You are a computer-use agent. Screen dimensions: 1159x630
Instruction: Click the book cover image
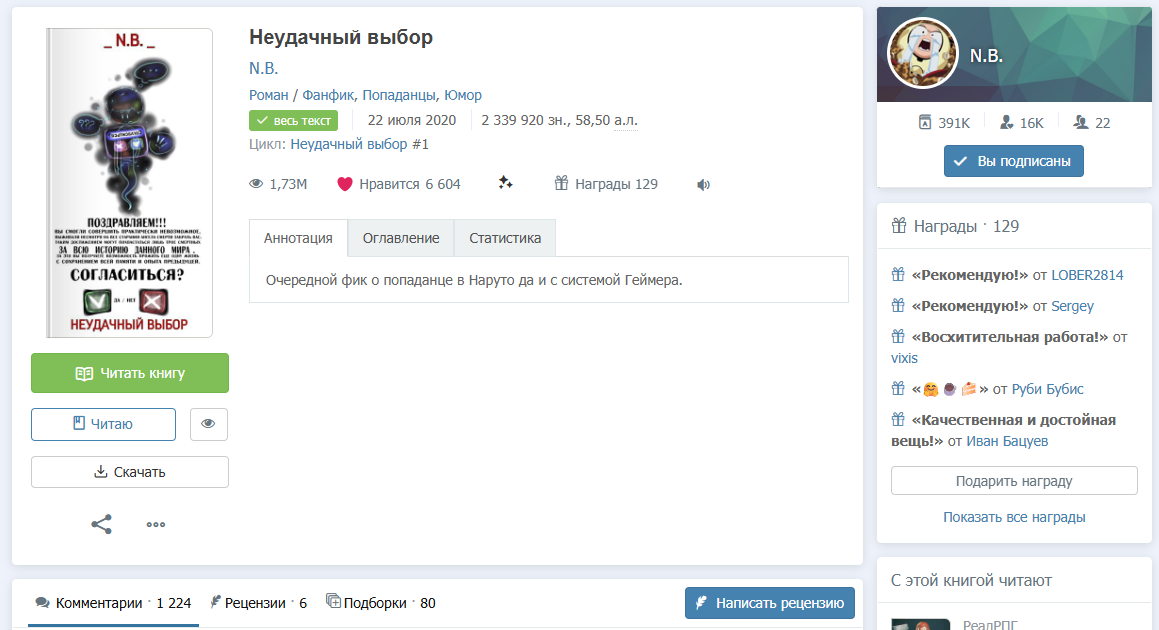[129, 183]
